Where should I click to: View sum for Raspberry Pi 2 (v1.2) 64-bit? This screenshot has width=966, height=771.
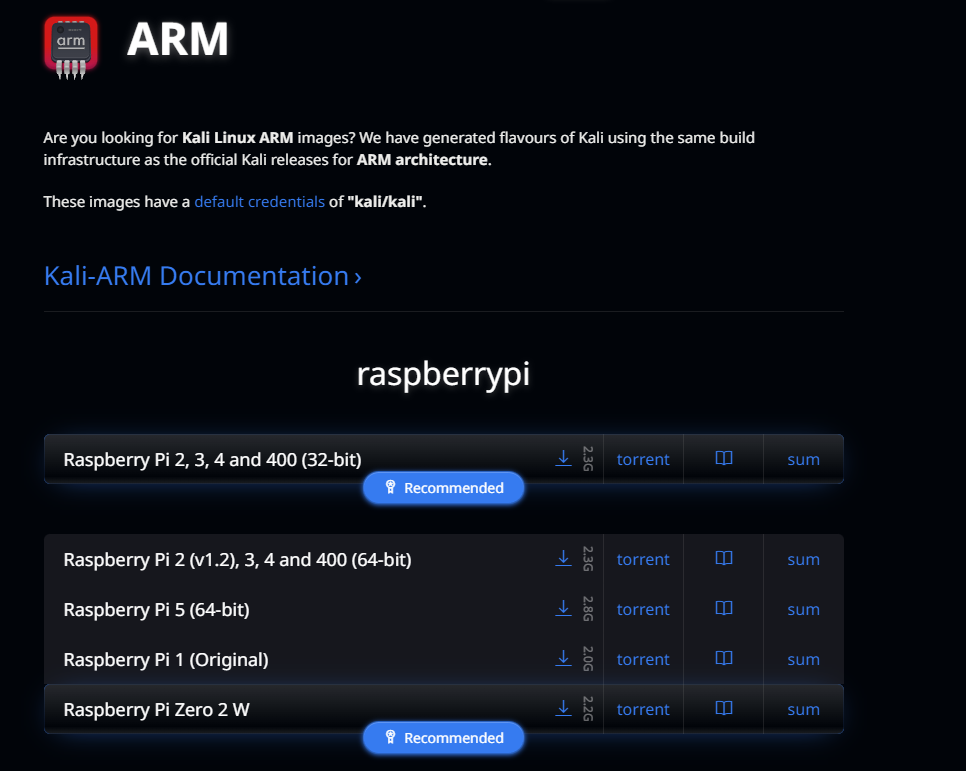point(803,559)
